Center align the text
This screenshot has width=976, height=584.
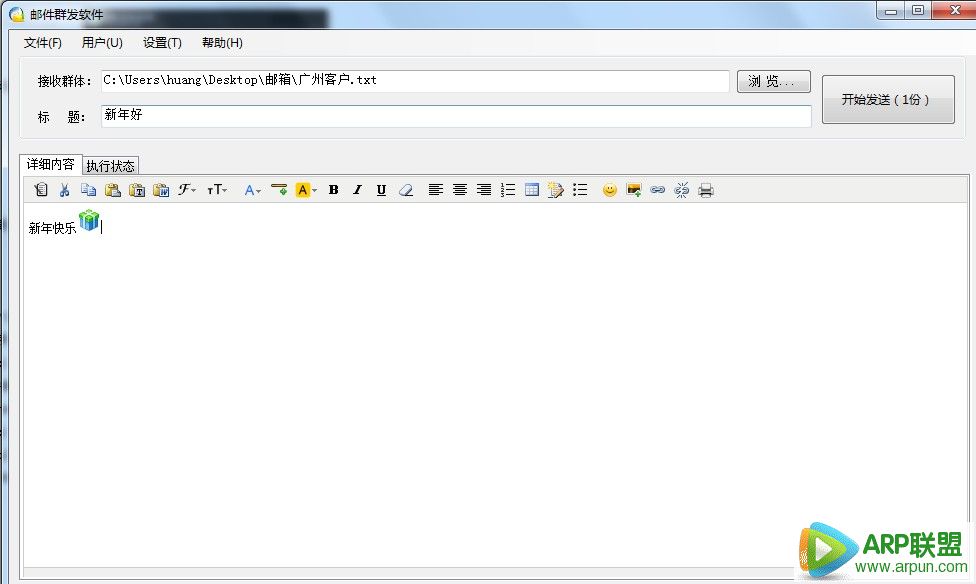[x=460, y=190]
